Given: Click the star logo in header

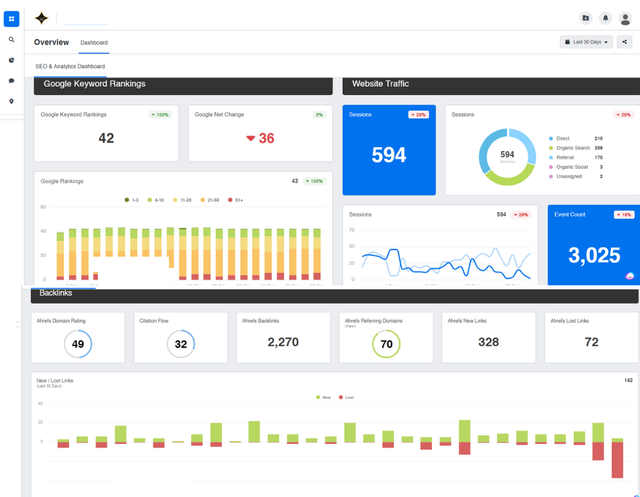Looking at the screenshot, I should pos(41,18).
